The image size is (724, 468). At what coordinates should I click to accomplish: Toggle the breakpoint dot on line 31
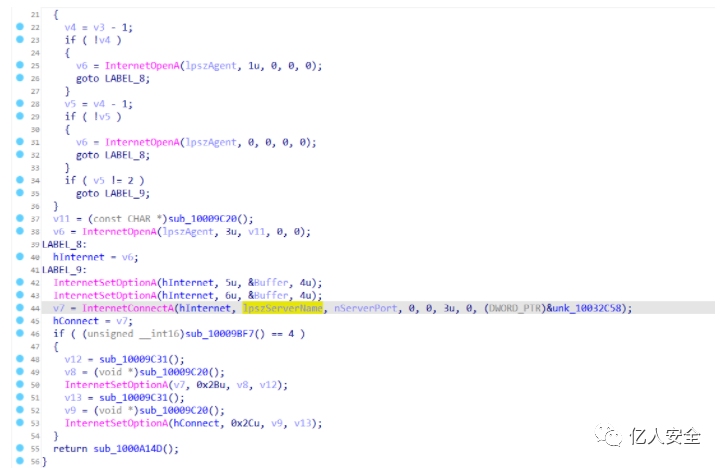pos(20,142)
